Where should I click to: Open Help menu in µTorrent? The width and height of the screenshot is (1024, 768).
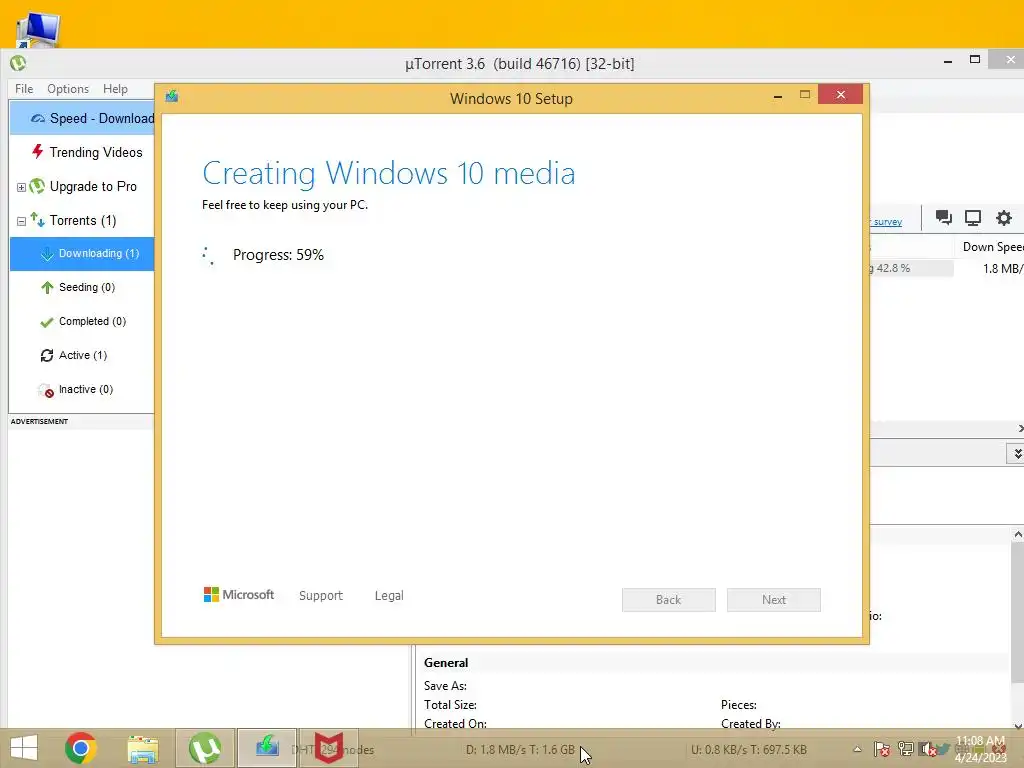point(115,89)
